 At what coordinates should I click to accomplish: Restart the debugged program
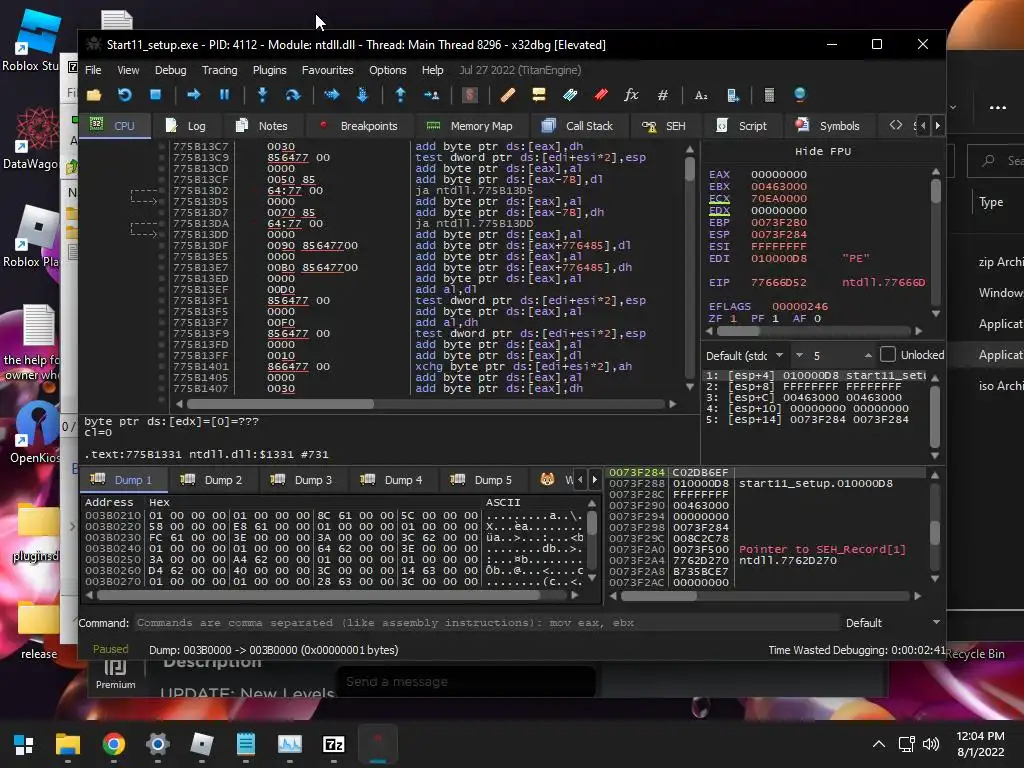point(125,95)
